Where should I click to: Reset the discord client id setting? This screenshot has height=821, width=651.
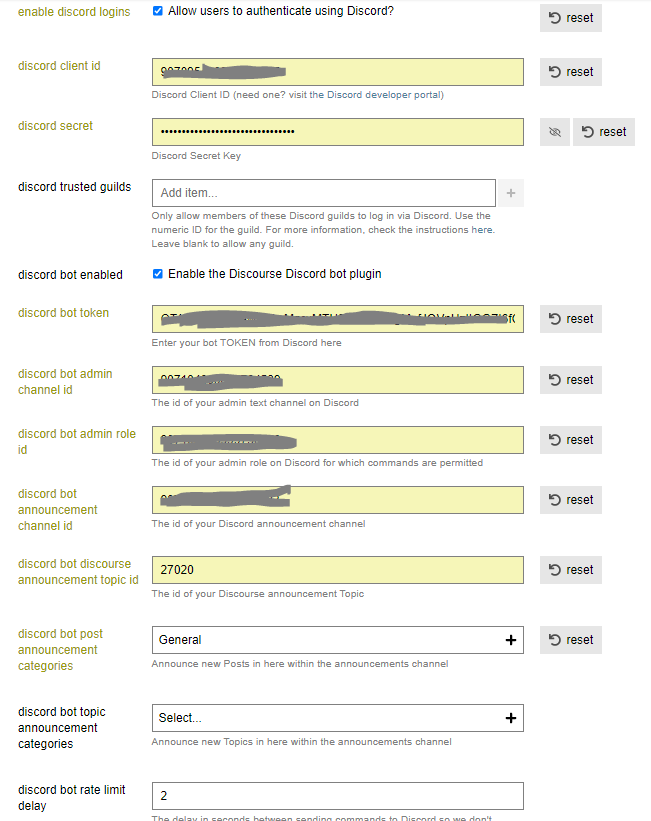click(570, 72)
